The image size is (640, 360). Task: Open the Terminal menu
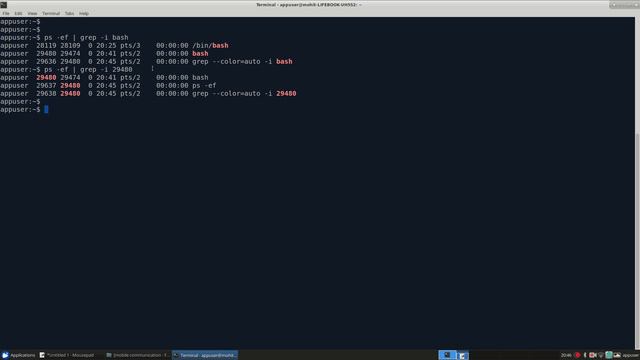[51, 13]
